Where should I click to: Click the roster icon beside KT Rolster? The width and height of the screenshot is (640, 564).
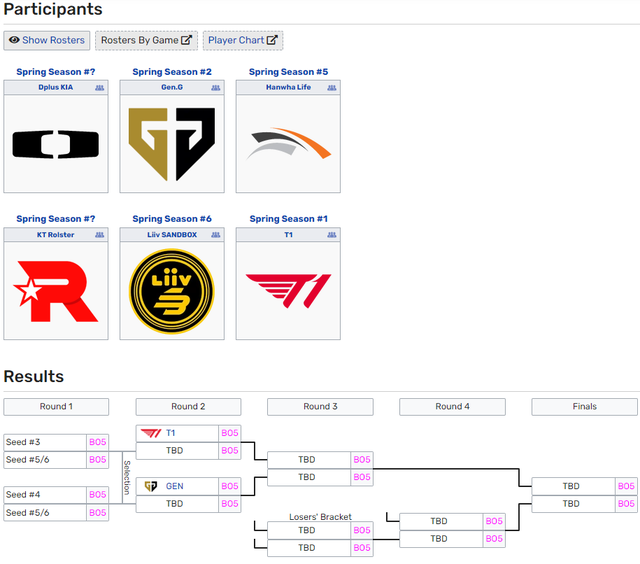[x=100, y=235]
